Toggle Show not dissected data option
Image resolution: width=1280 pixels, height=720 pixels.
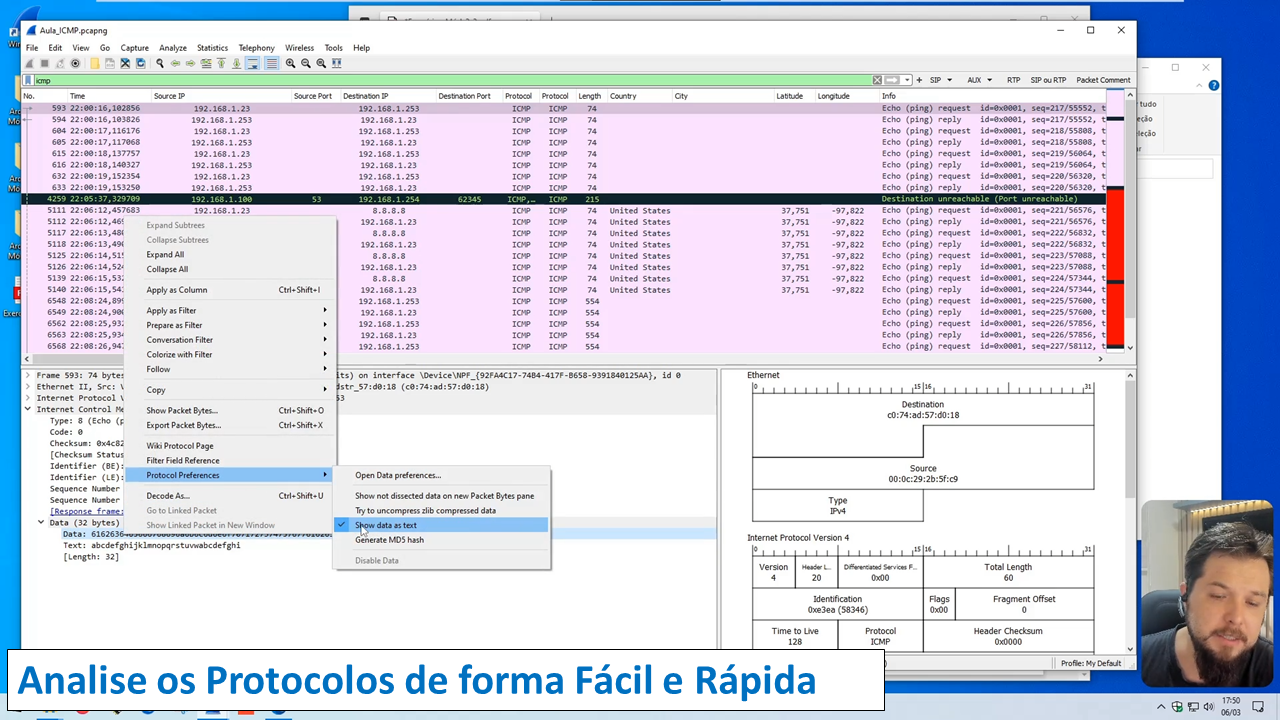coord(441,496)
